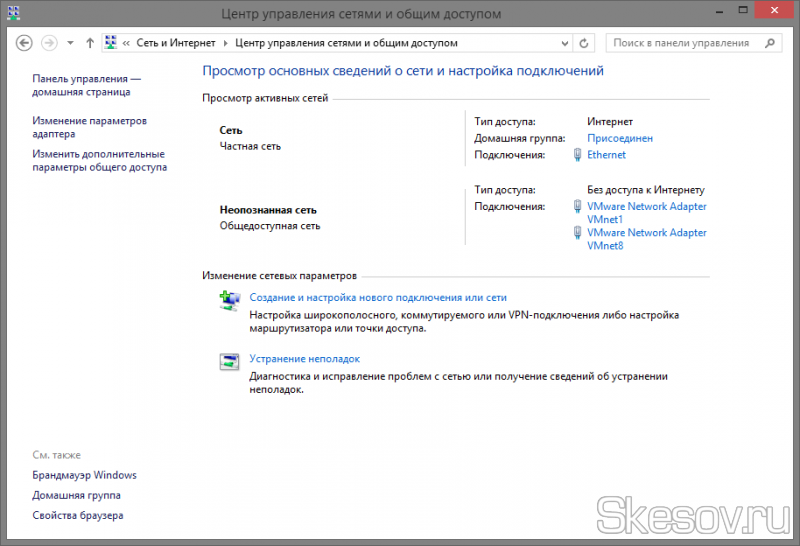800x546 pixels.
Task: Expand the chevron after Сеть и Интернет breadcrumb
Action: pyautogui.click(x=225, y=43)
